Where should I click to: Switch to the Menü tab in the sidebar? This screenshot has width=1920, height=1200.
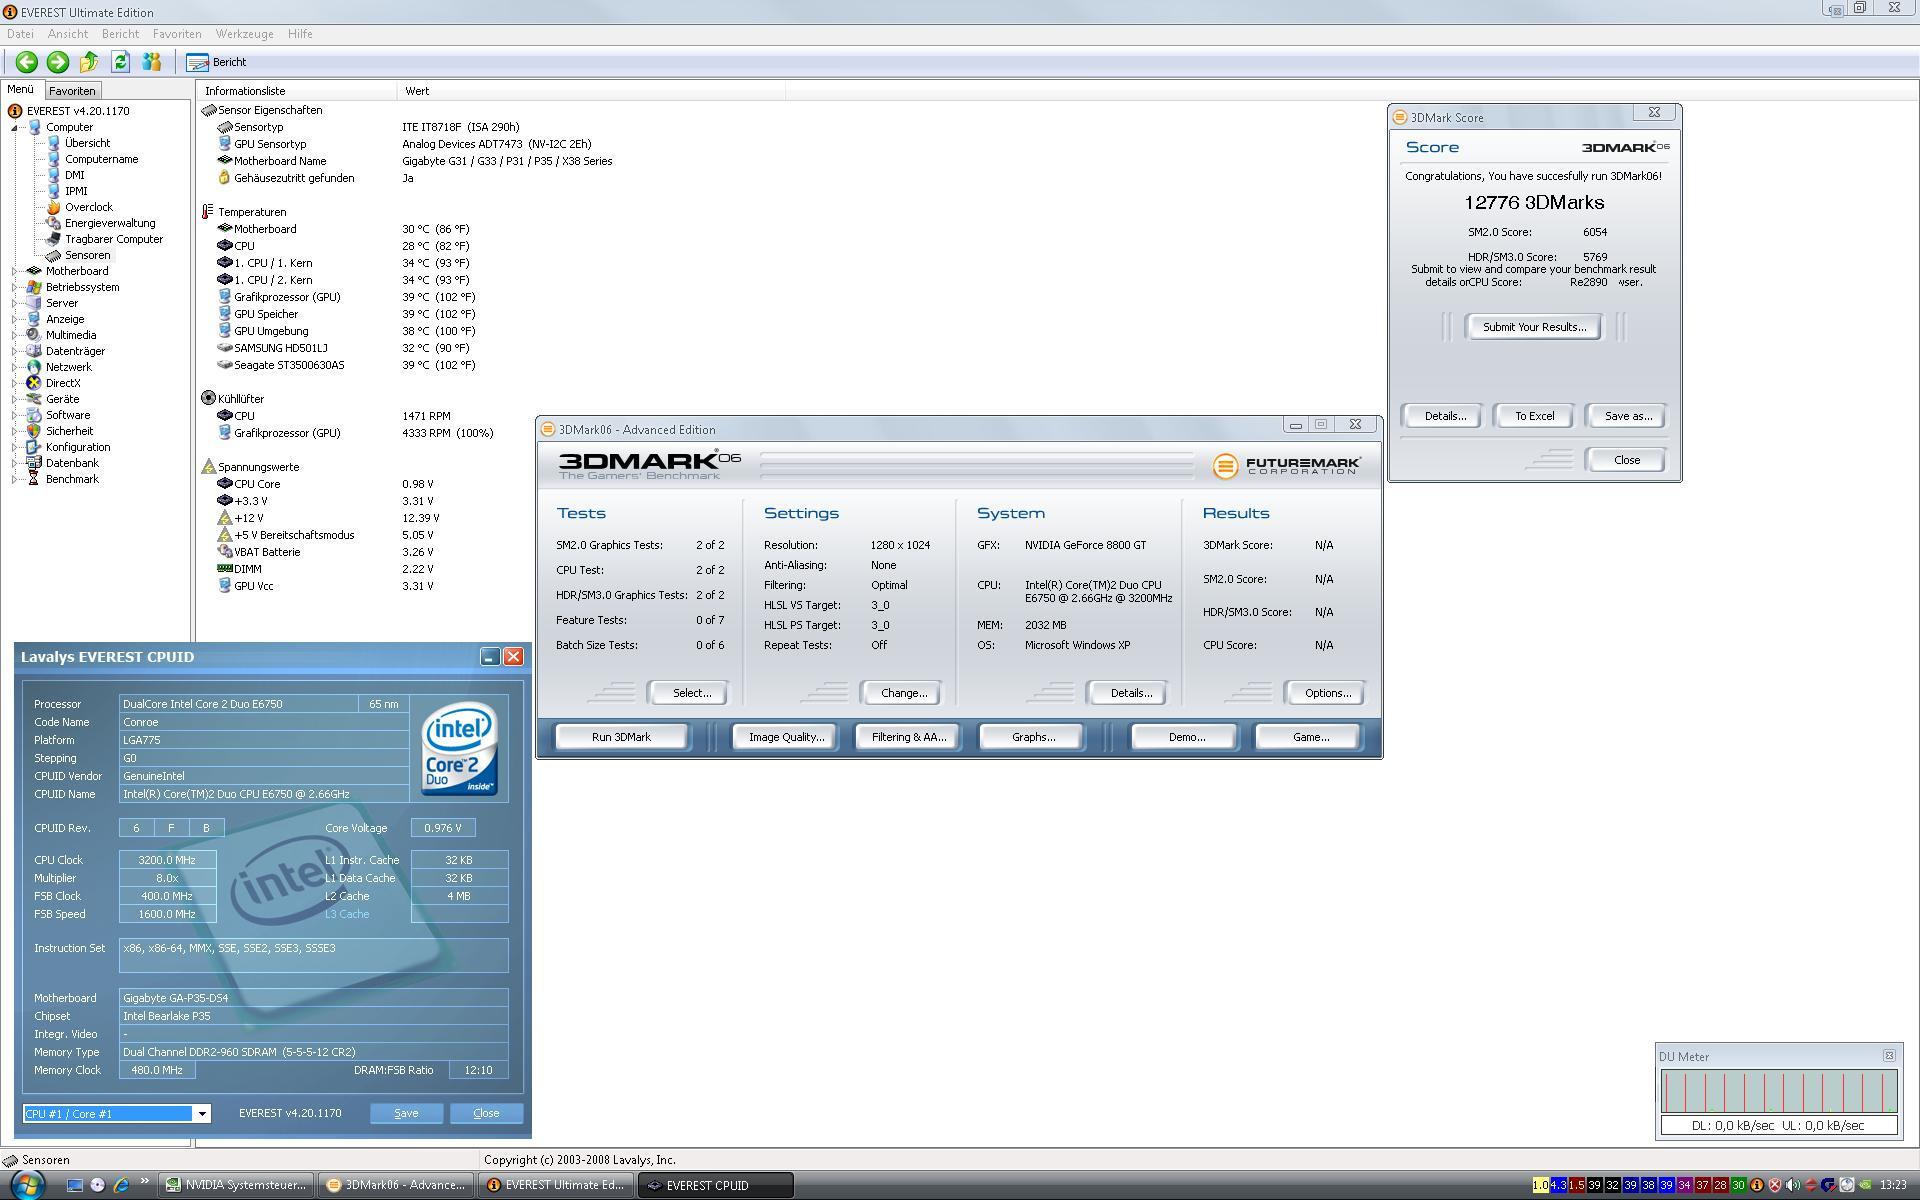point(20,89)
